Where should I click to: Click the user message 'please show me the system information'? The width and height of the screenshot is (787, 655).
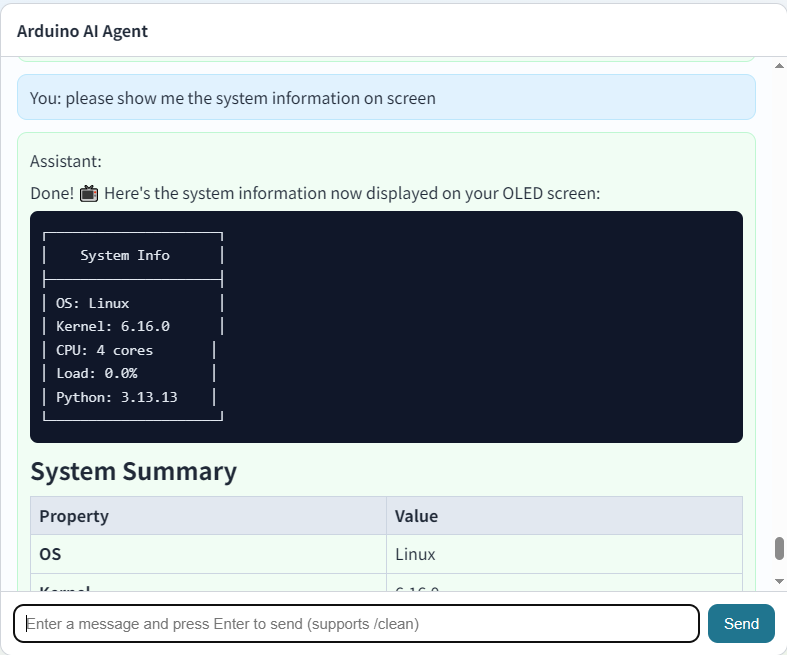(x=386, y=97)
